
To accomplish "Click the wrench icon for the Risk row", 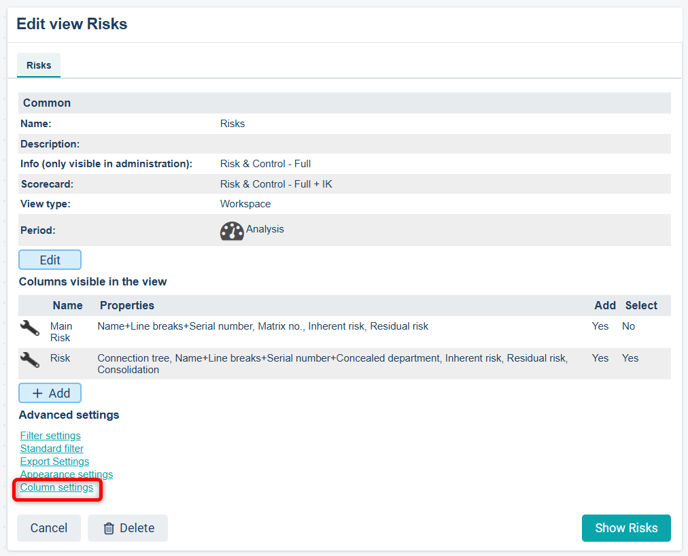I will pos(30,360).
